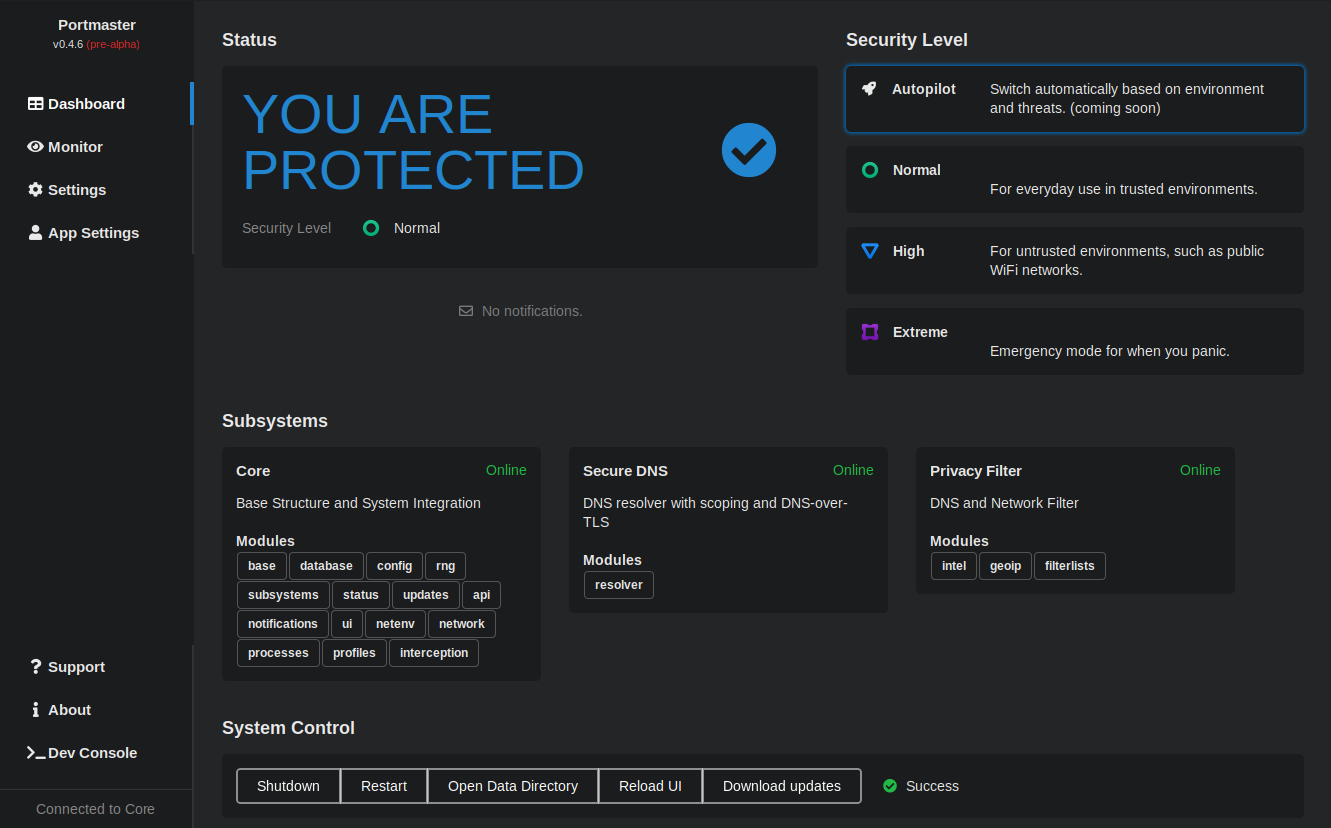Select the Normal security level
Viewport: 1331px width, 828px height.
1074,180
